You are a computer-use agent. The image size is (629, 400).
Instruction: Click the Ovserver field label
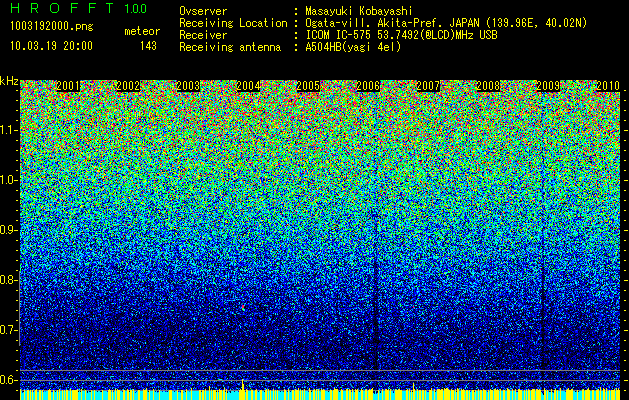coord(203,11)
